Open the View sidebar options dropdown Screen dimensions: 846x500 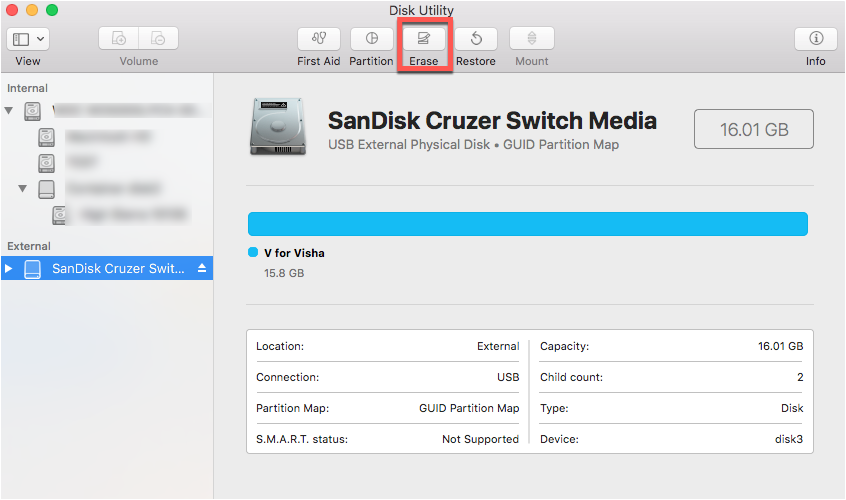tap(28, 39)
